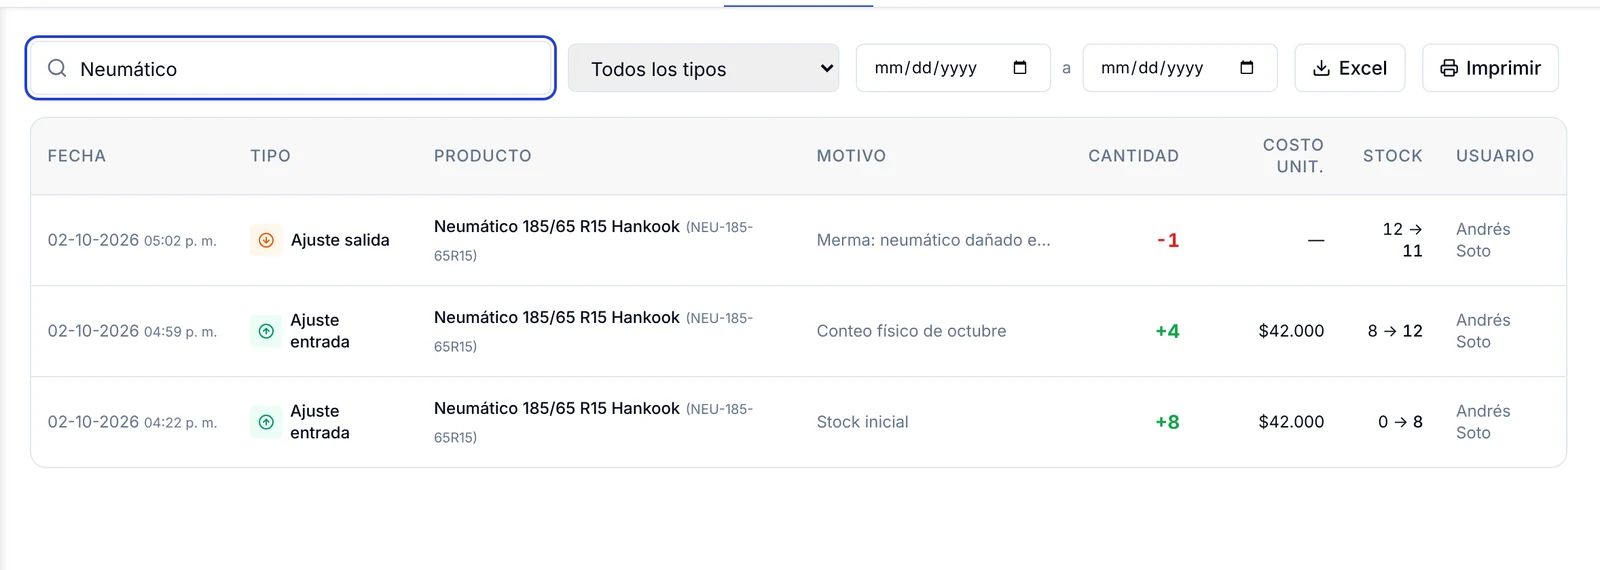
Task: Click the COSTO UNIT. column header
Action: [1293, 156]
